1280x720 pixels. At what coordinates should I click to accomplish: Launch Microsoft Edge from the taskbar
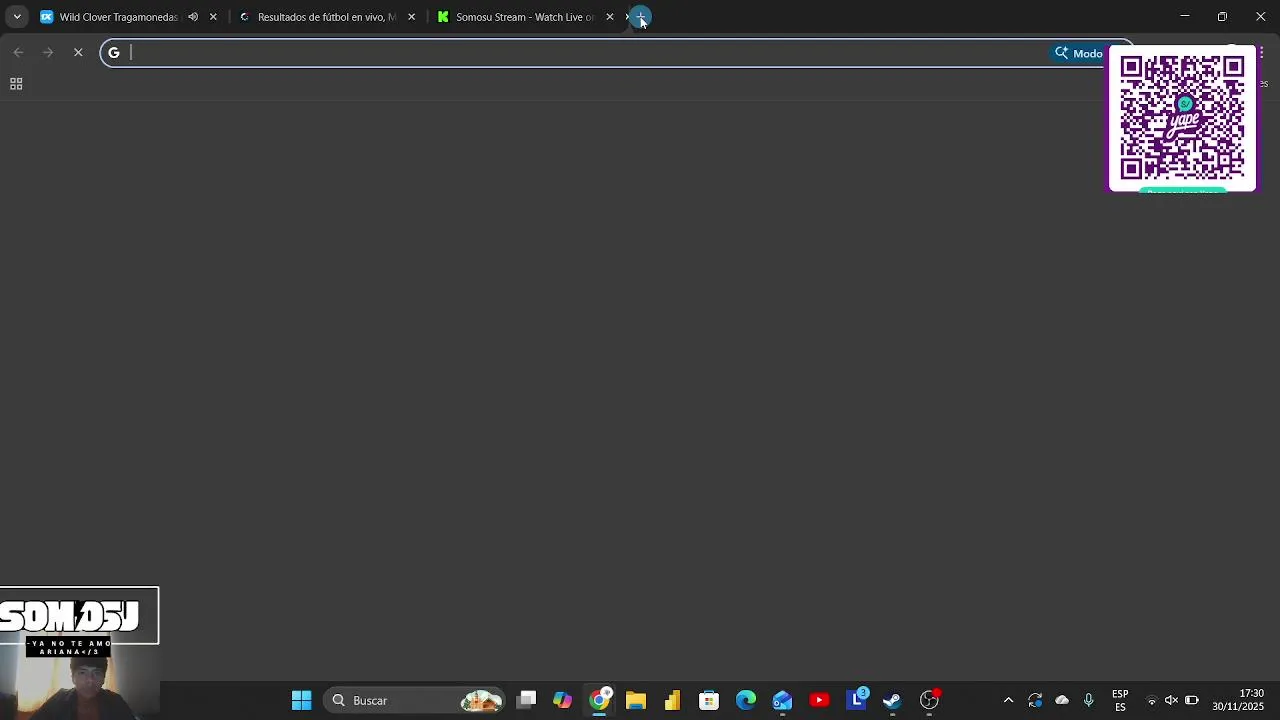coord(746,700)
